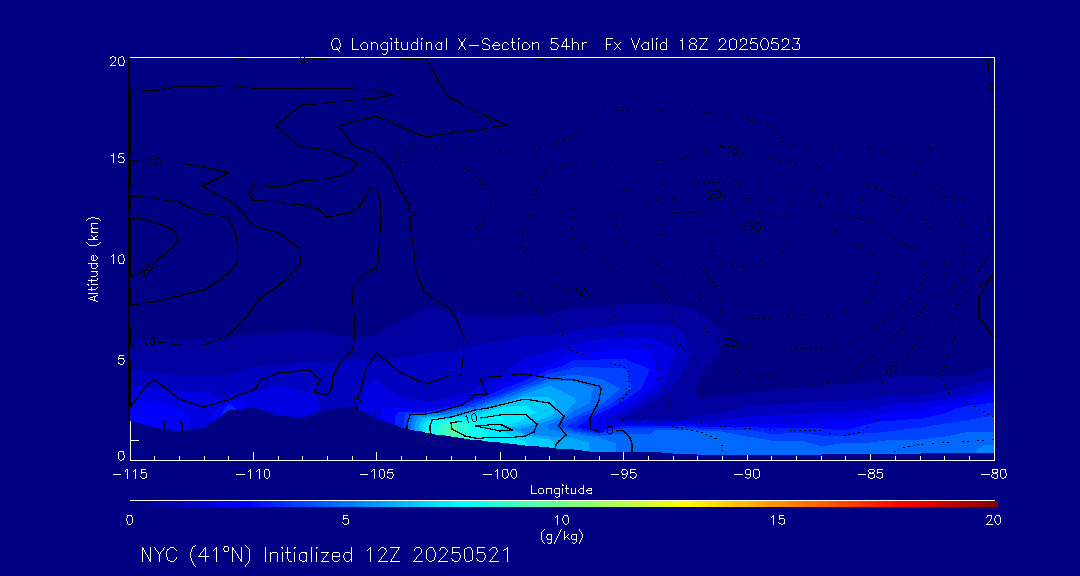Select the "(g/kg)" units label
Screen dimensions: 1080x576
click(x=561, y=536)
